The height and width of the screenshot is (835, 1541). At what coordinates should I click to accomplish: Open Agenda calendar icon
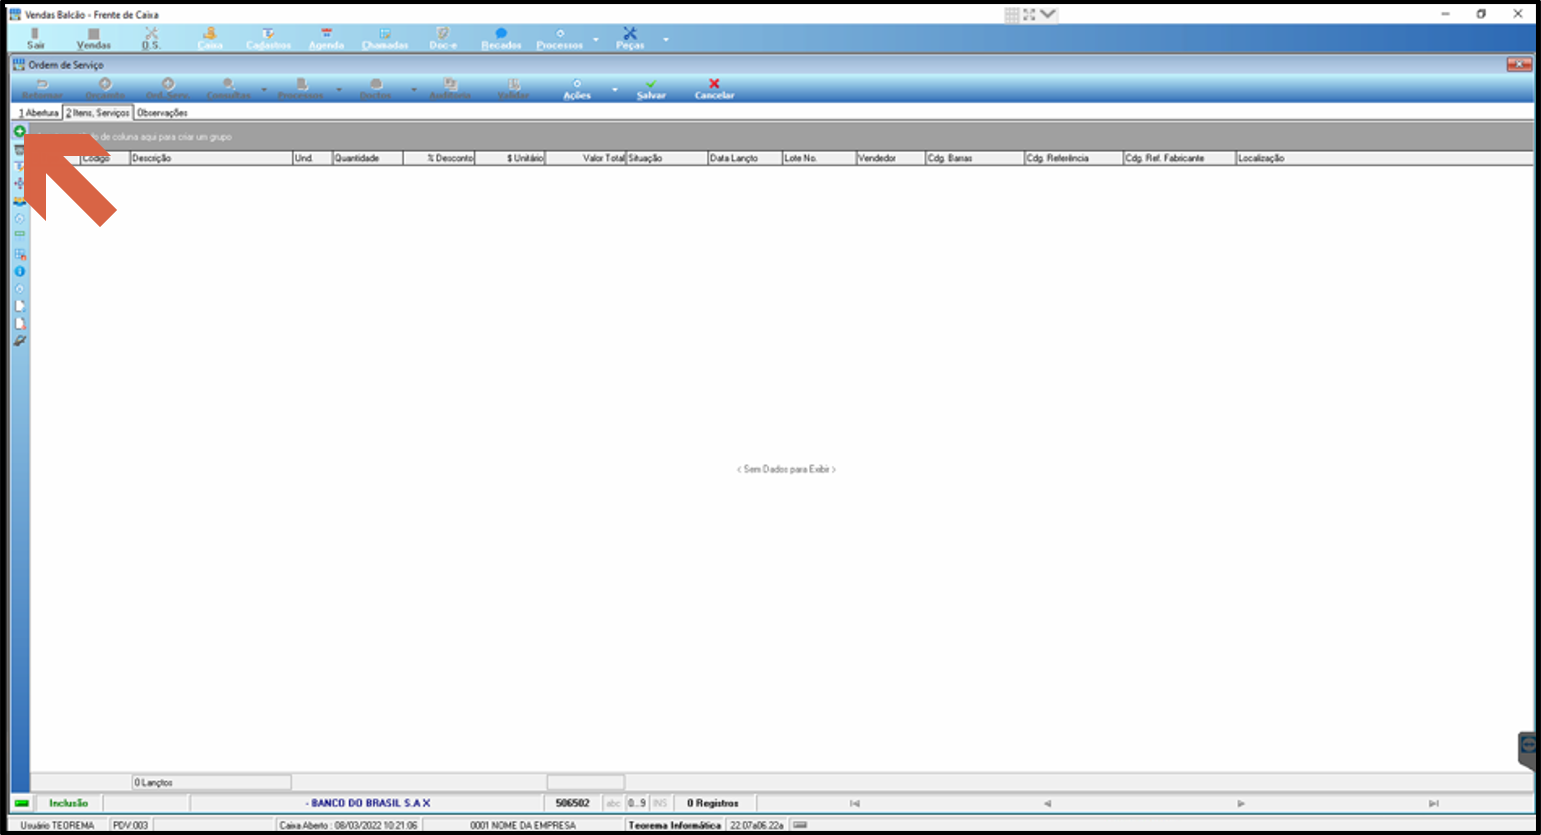point(326,38)
